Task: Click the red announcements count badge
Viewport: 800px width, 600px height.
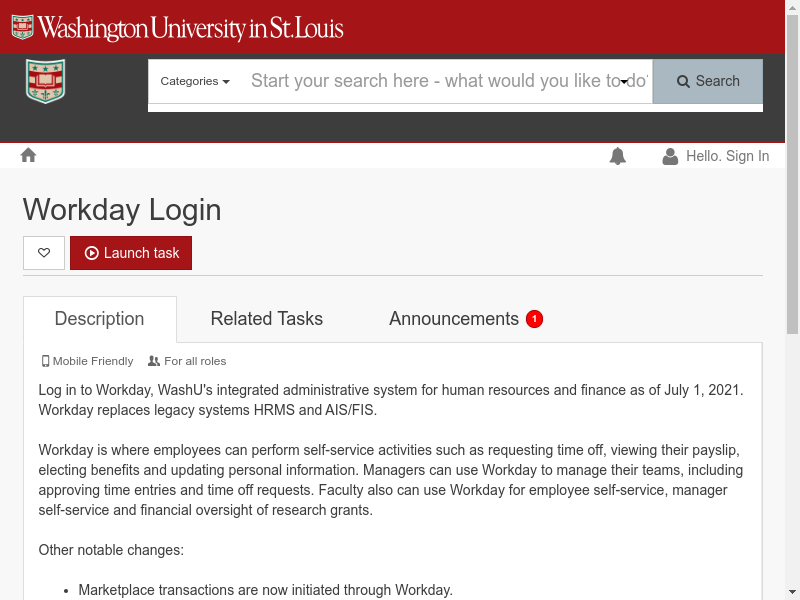Action: click(534, 319)
